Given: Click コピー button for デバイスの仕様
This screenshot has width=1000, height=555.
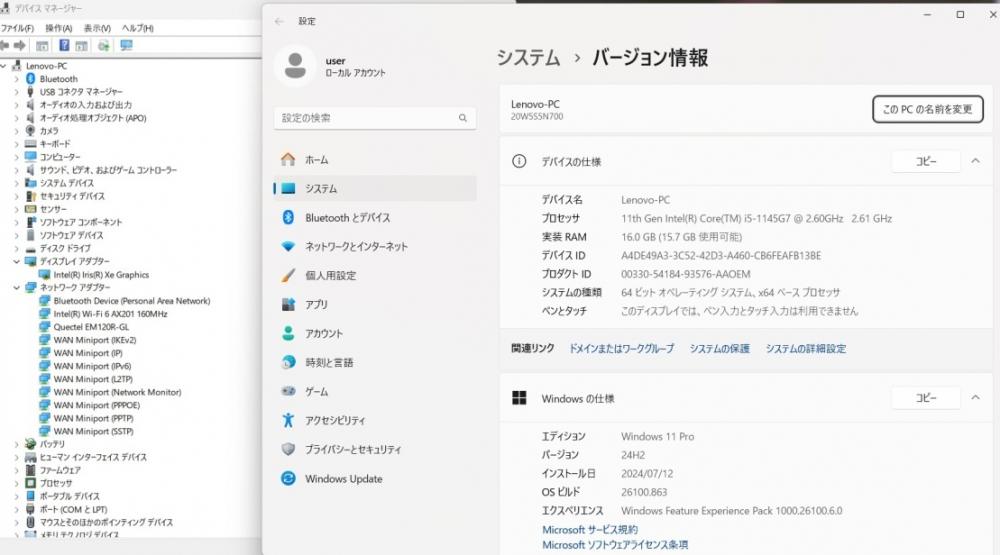Looking at the screenshot, I should pos(926,161).
